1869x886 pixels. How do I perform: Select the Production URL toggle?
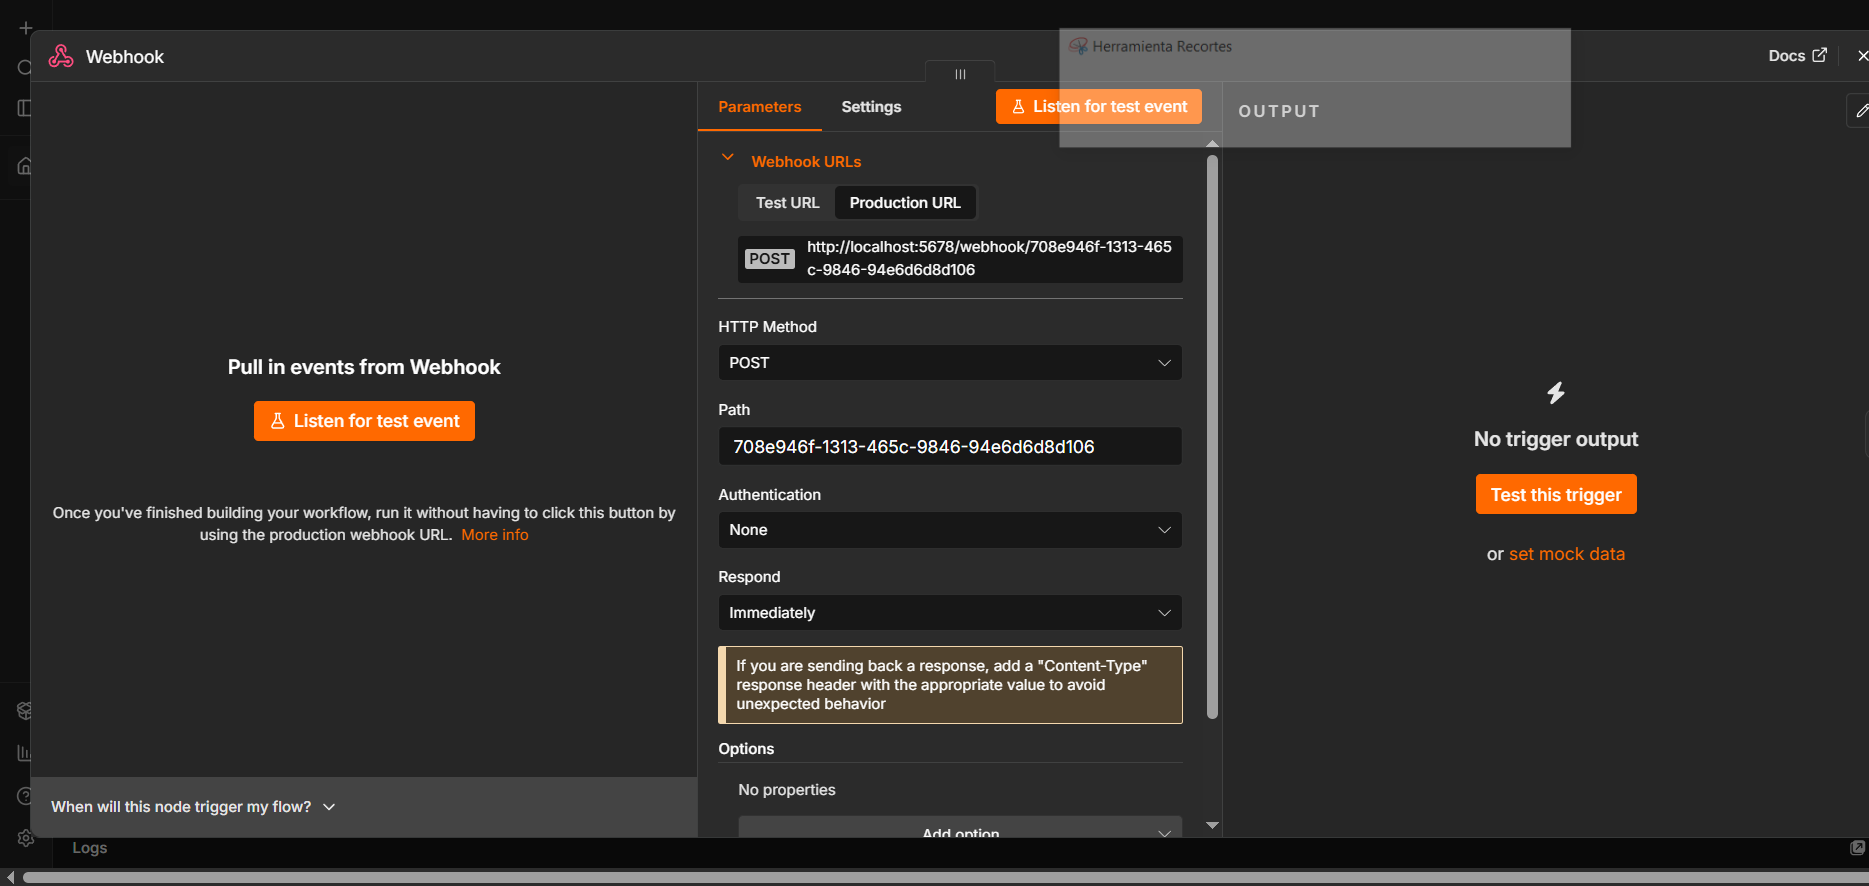(905, 203)
